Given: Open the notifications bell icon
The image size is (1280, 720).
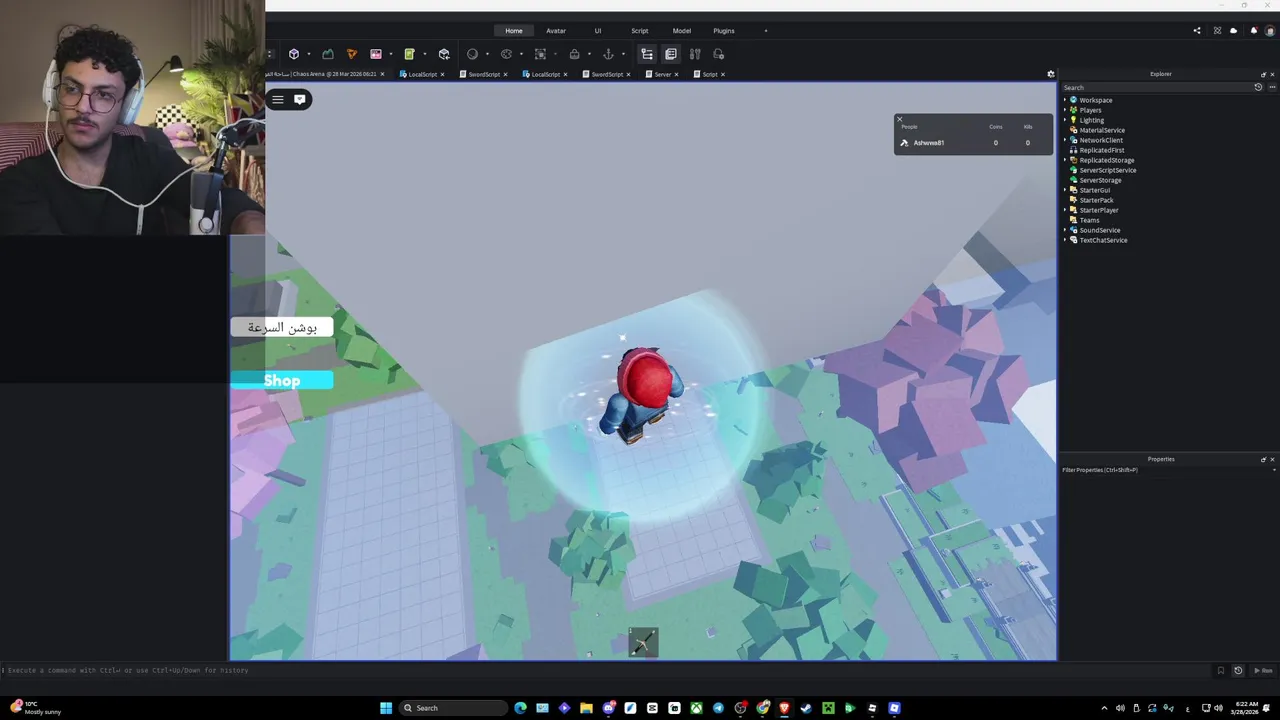Looking at the screenshot, I should point(1254,31).
